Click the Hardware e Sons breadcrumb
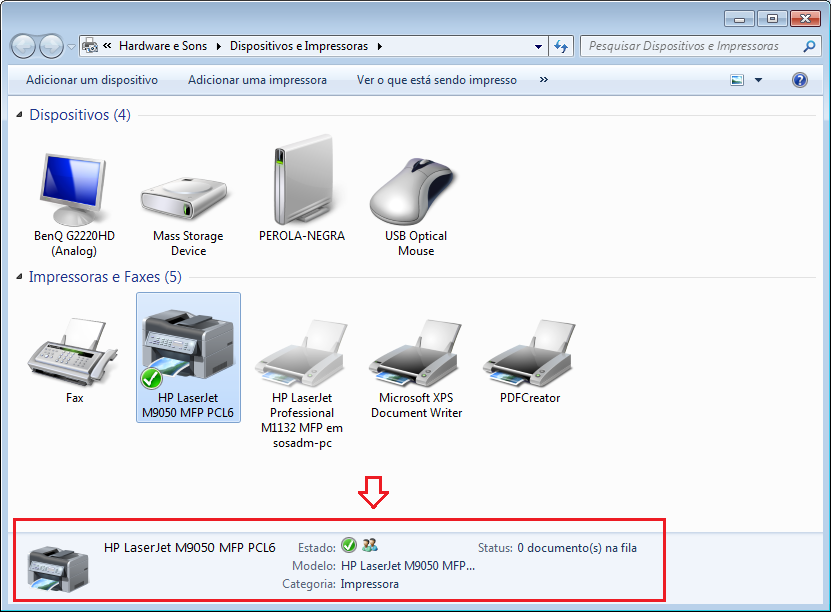This screenshot has width=831, height=612. 163,46
